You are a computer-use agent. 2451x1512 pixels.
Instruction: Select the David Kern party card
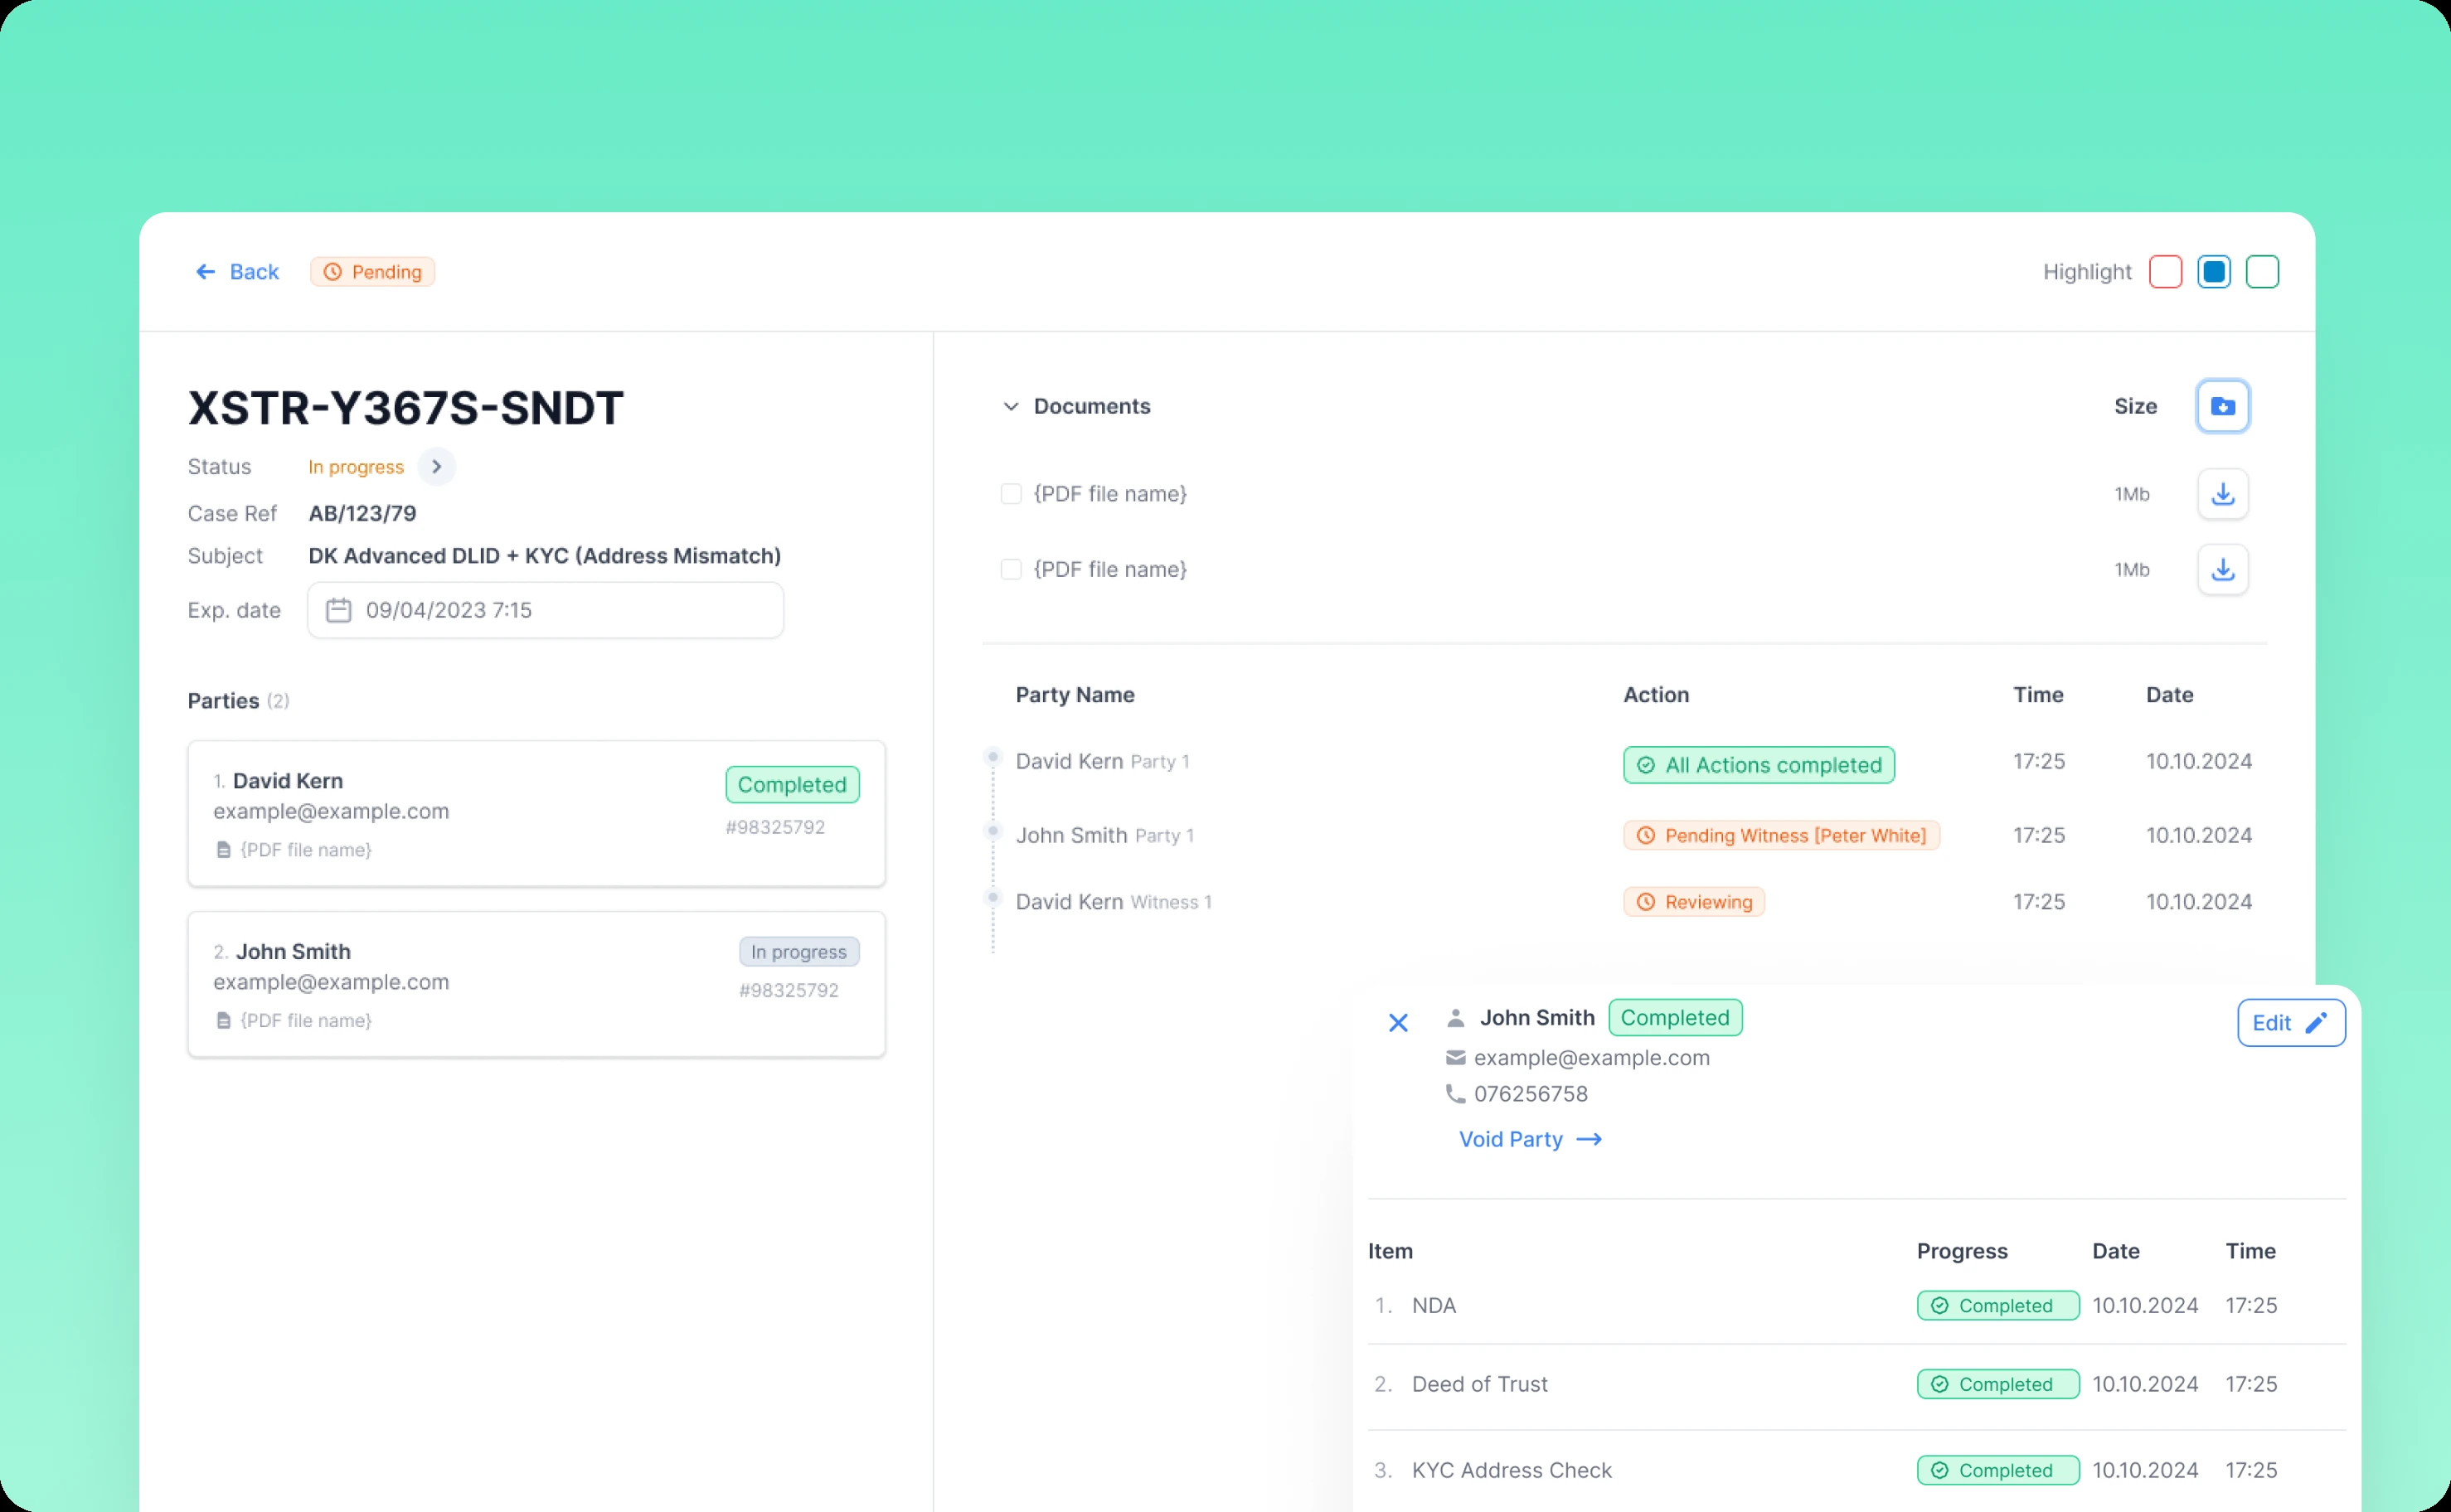pyautogui.click(x=536, y=813)
